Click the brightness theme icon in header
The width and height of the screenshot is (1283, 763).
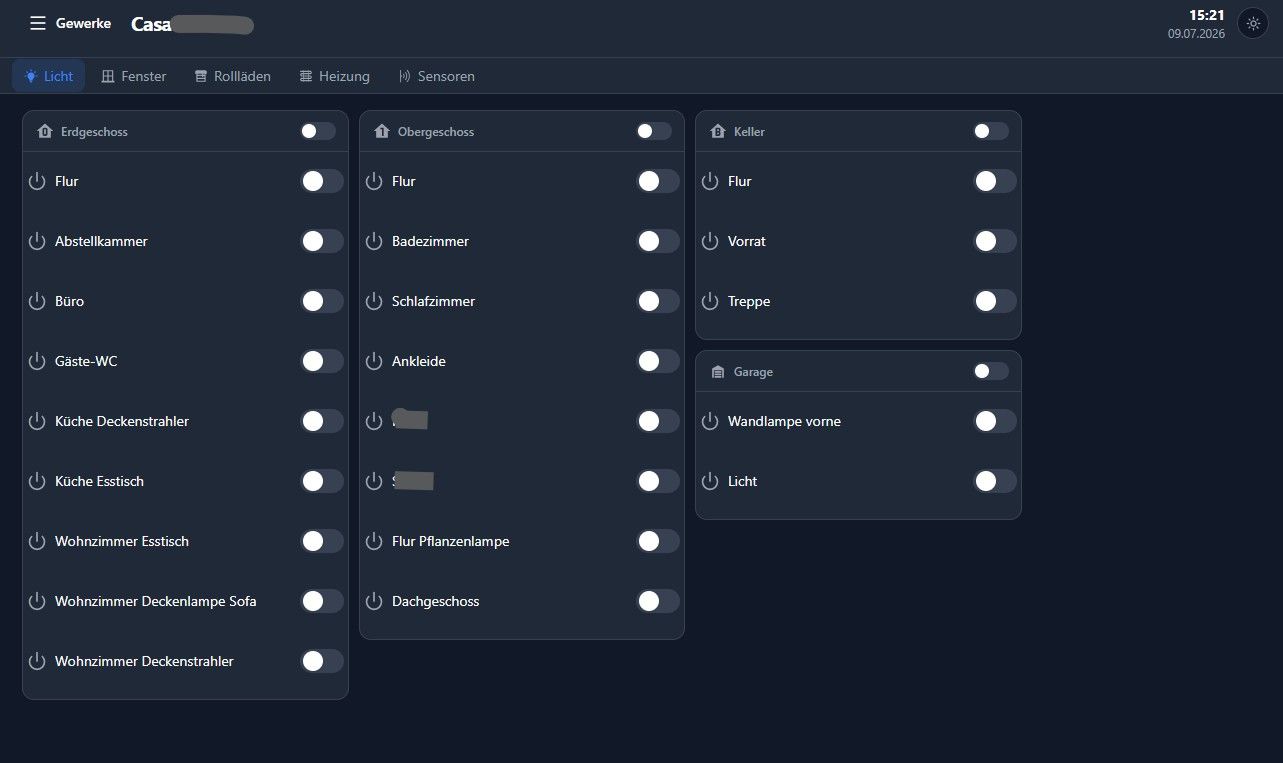(1253, 23)
